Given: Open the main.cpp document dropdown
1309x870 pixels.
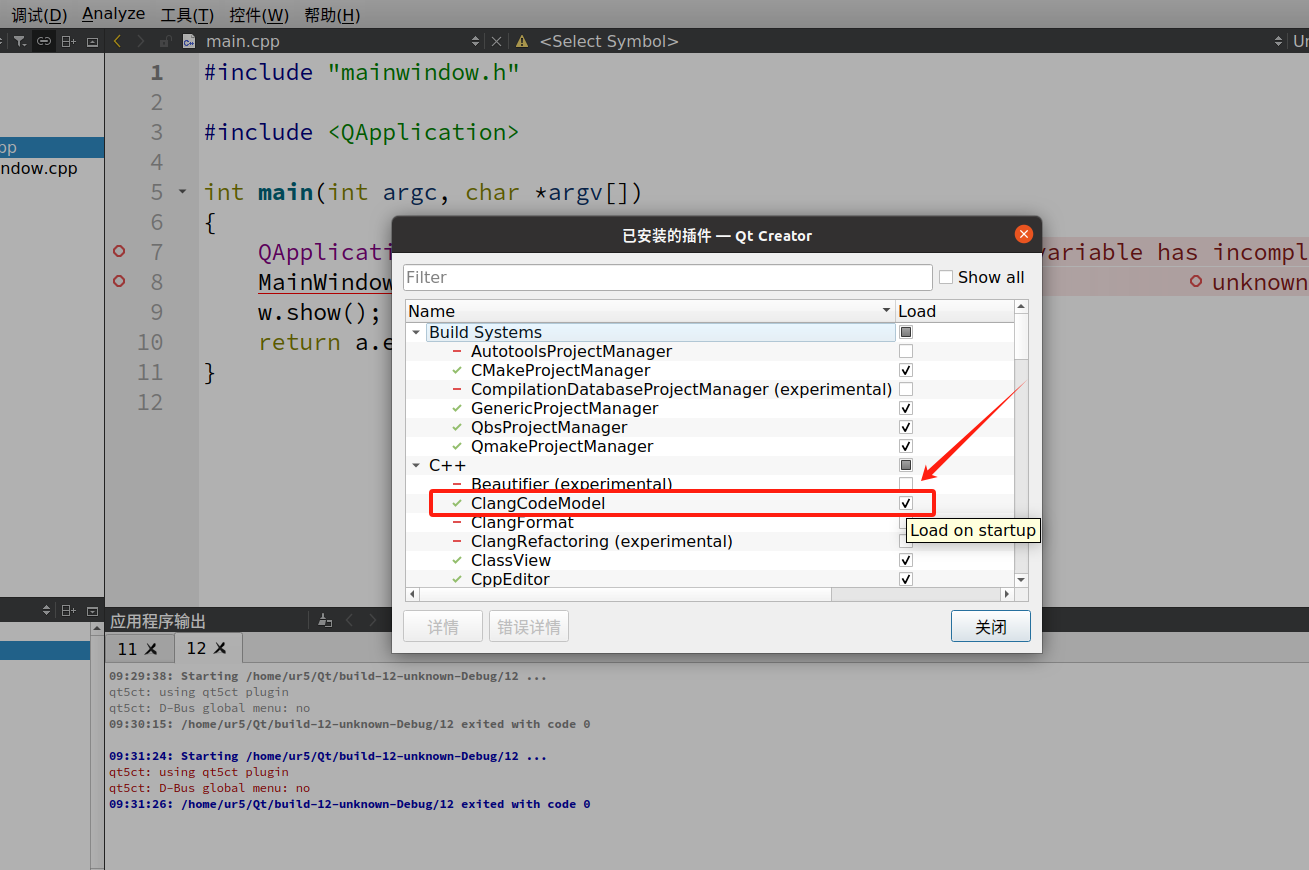Looking at the screenshot, I should pos(475,41).
